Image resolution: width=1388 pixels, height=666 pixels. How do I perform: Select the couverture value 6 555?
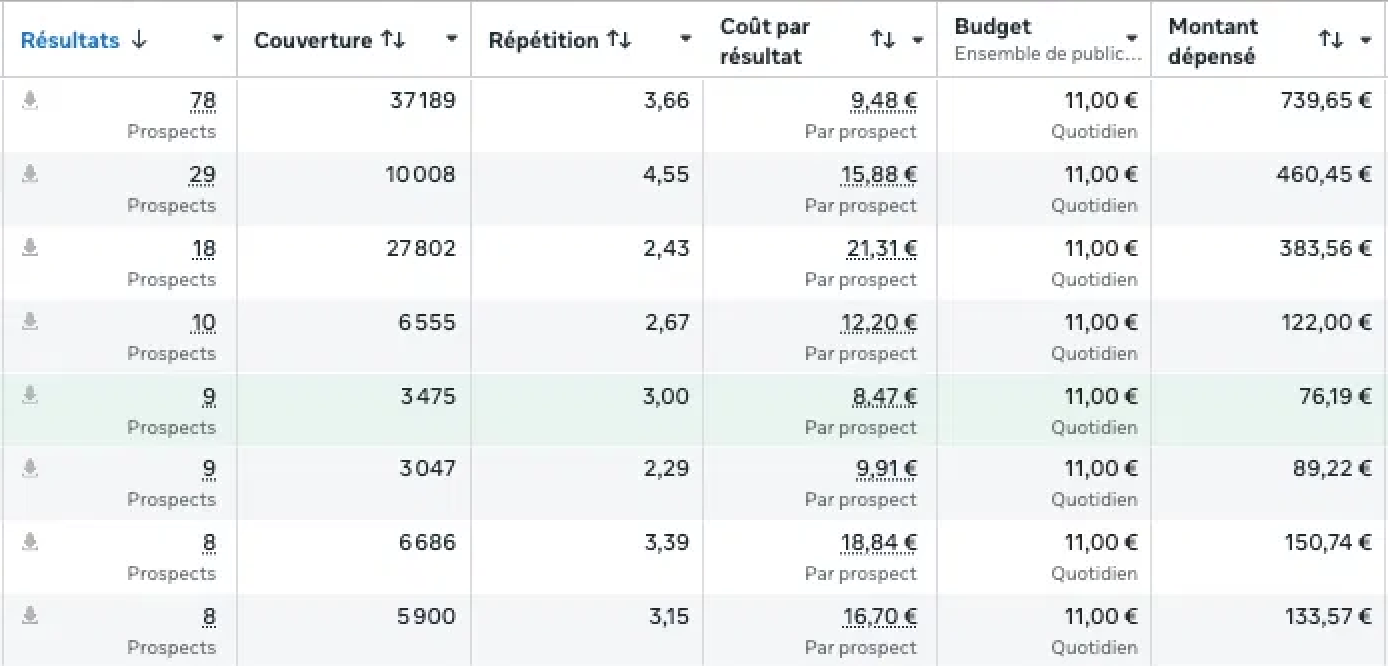pyautogui.click(x=427, y=322)
